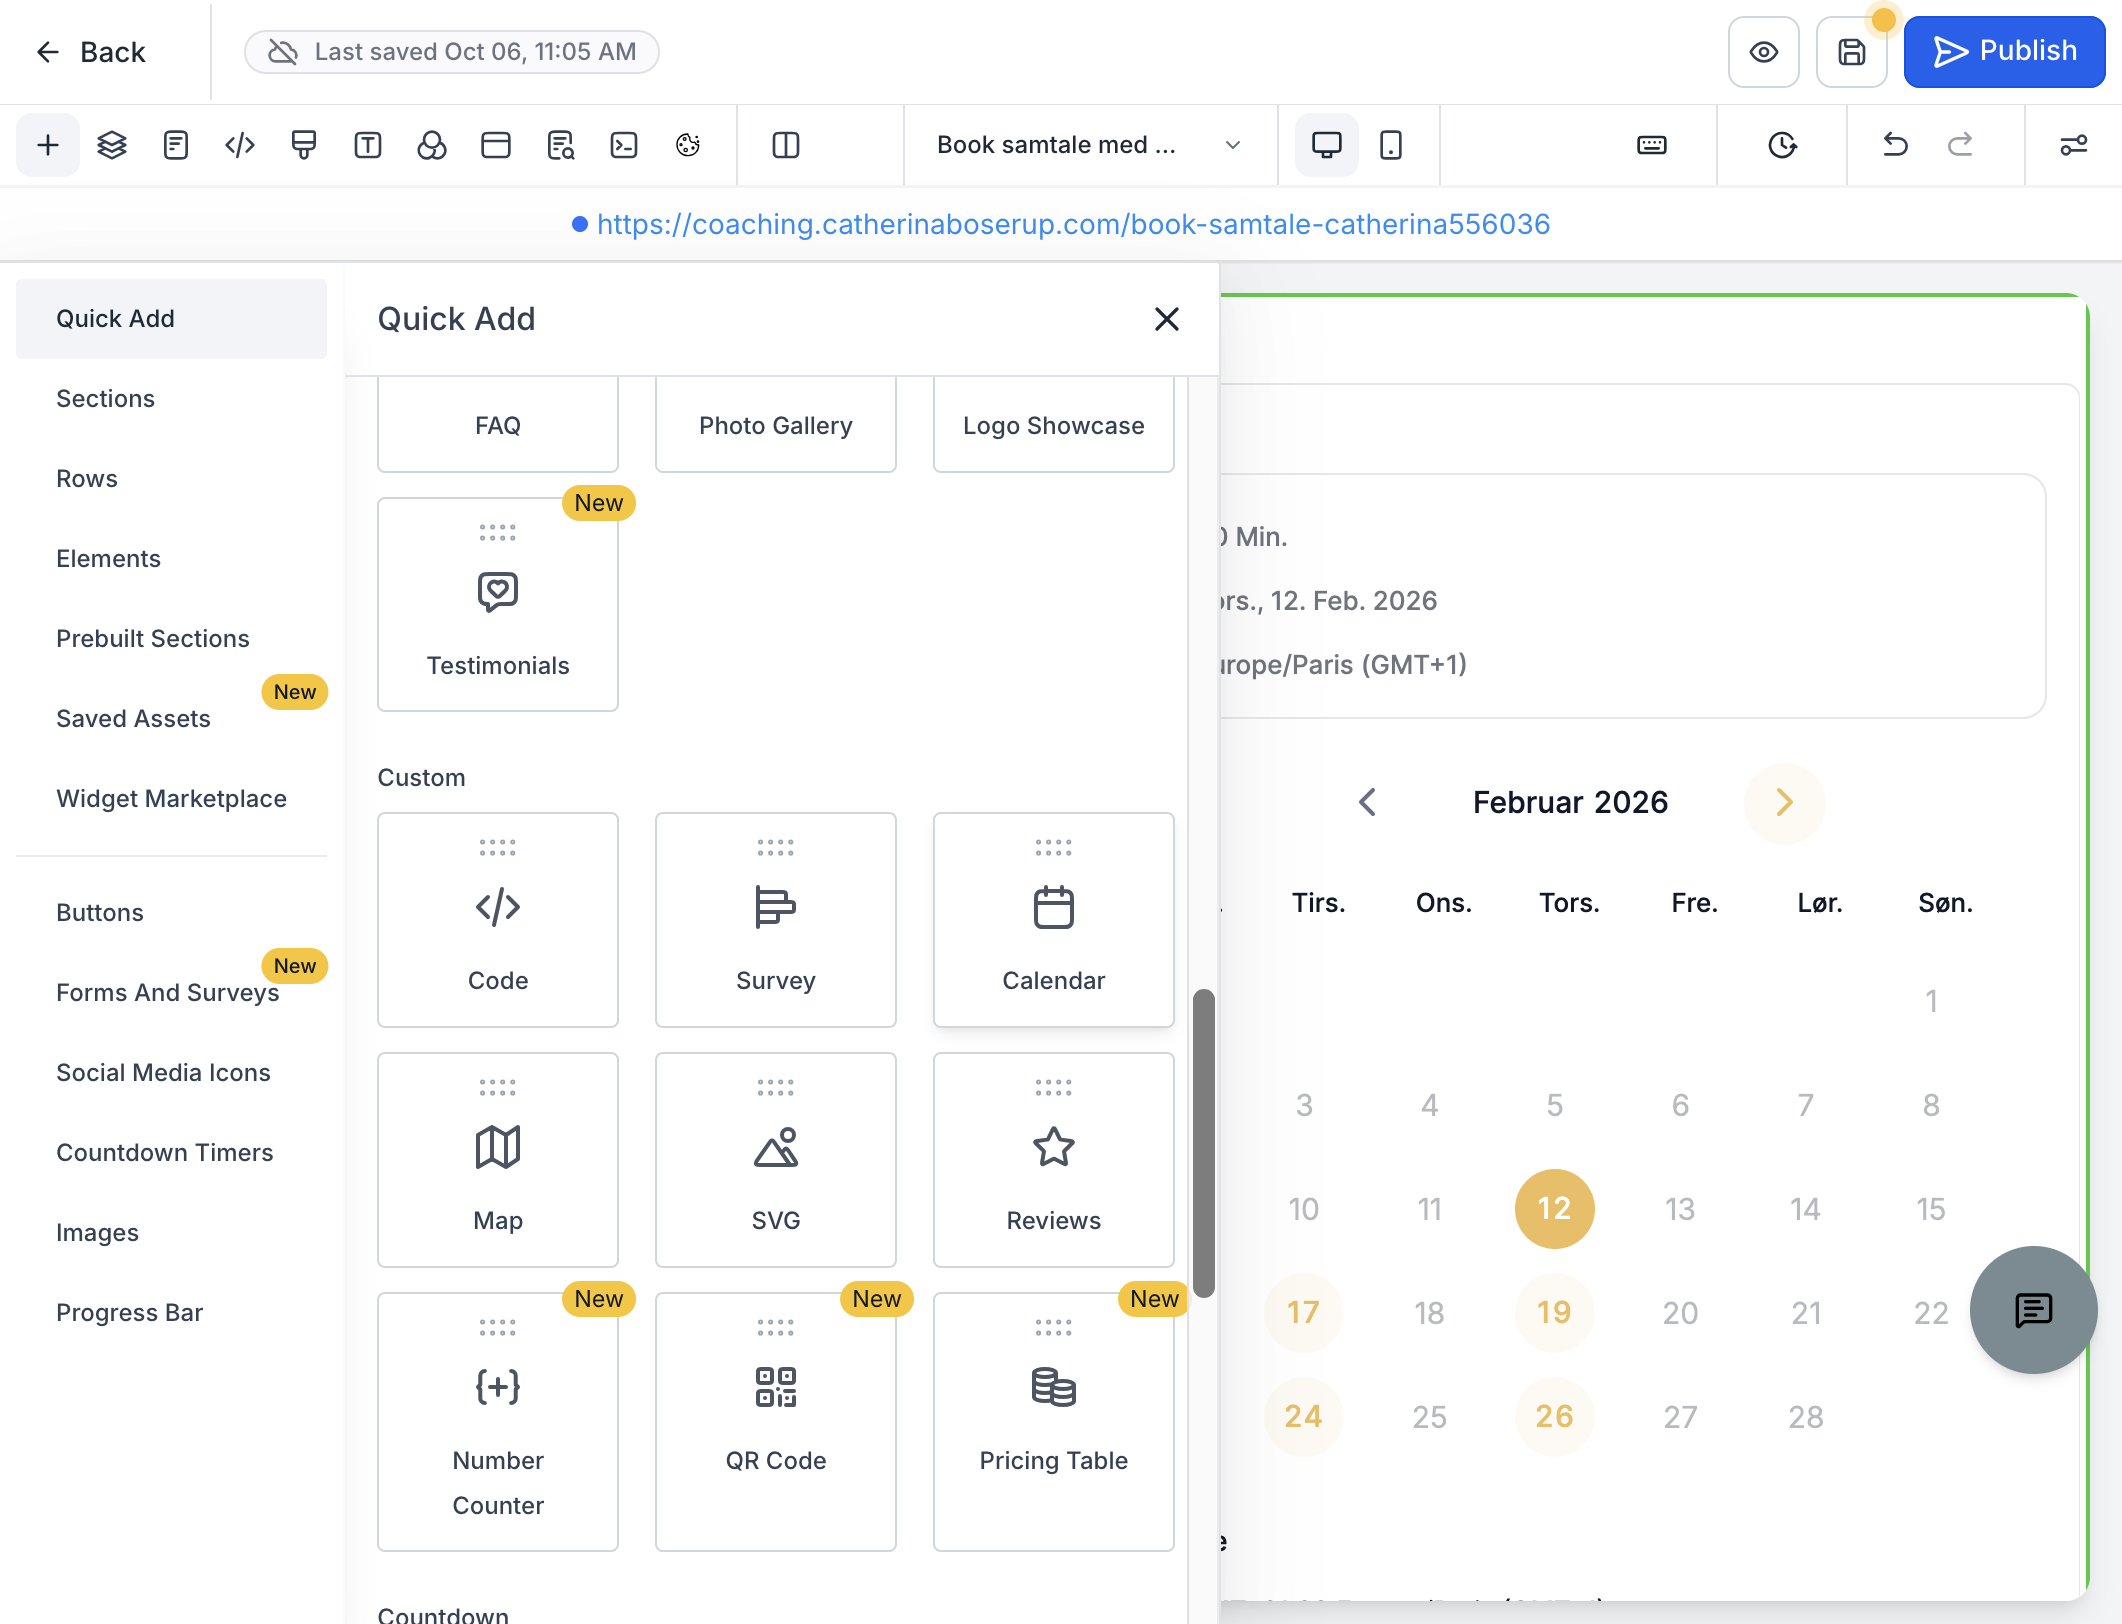Viewport: 2122px width, 1624px height.
Task: Preview the page with eye icon
Action: tap(1764, 52)
